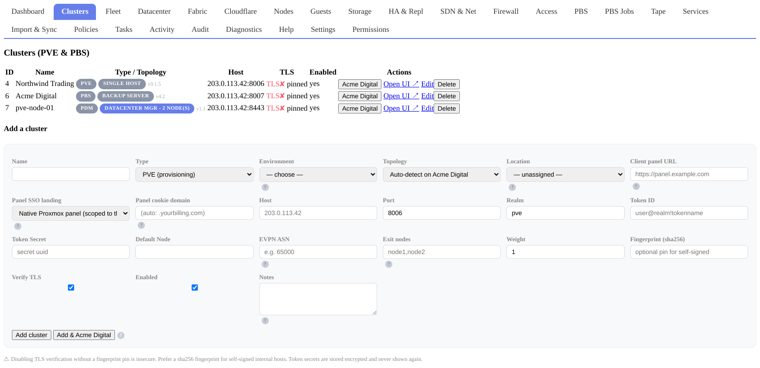This screenshot has width=760, height=368.
Task: Open UI link in Acme Digital row
Action: (x=401, y=96)
